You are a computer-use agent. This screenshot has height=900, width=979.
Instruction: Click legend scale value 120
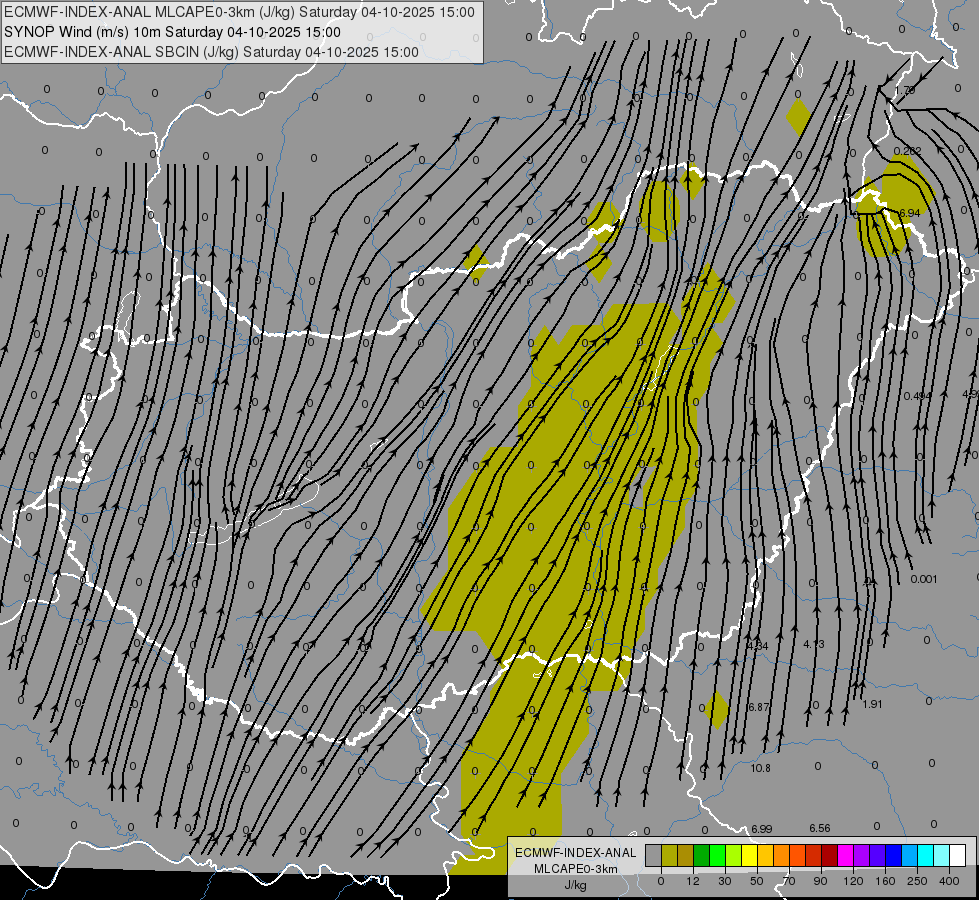853,881
